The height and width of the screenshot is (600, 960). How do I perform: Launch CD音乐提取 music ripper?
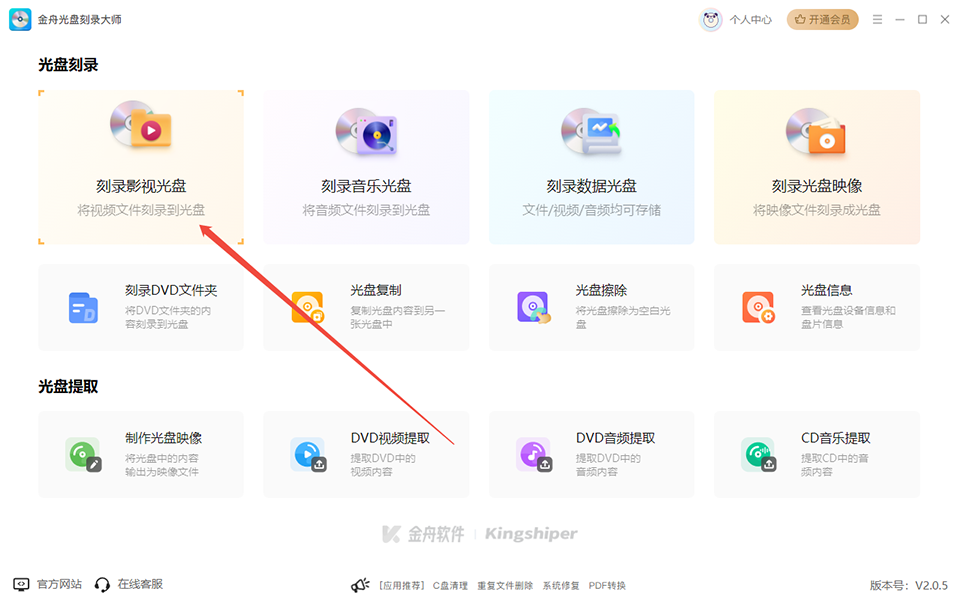(816, 453)
